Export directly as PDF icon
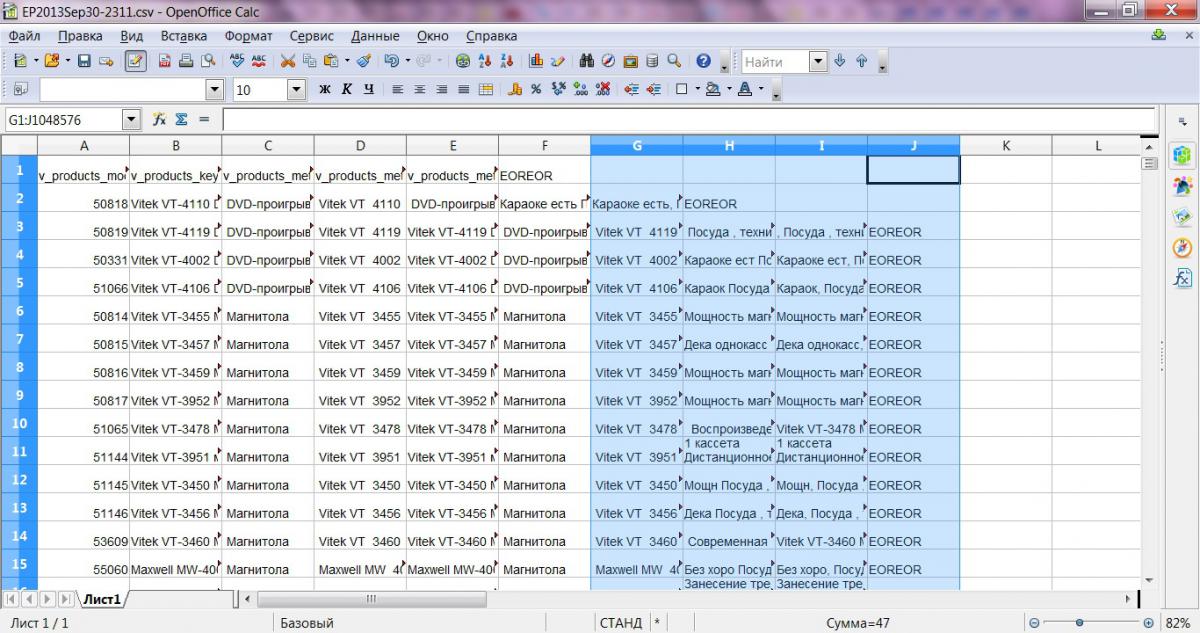Image resolution: width=1200 pixels, height=633 pixels. 164,61
